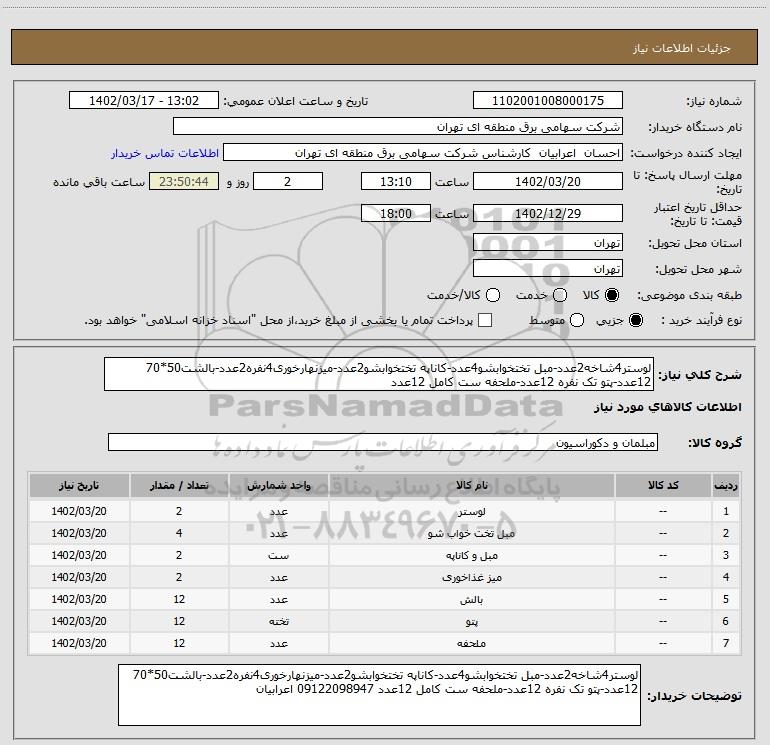Screen dimensions: 770x745
Task: Click unit cell ست in row 3
Action: pos(278,555)
